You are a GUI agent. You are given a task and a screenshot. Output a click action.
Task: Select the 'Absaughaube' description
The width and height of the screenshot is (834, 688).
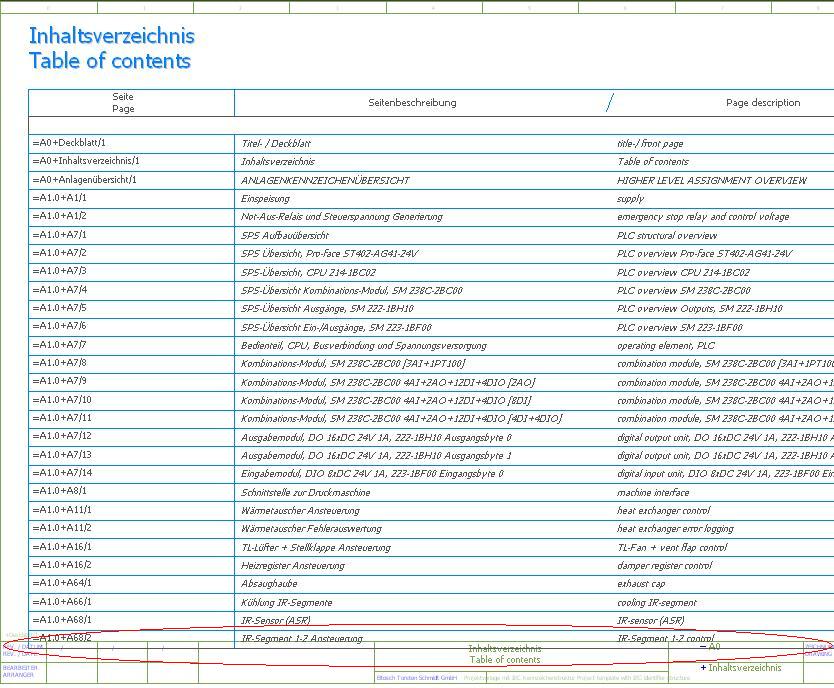[x=269, y=584]
